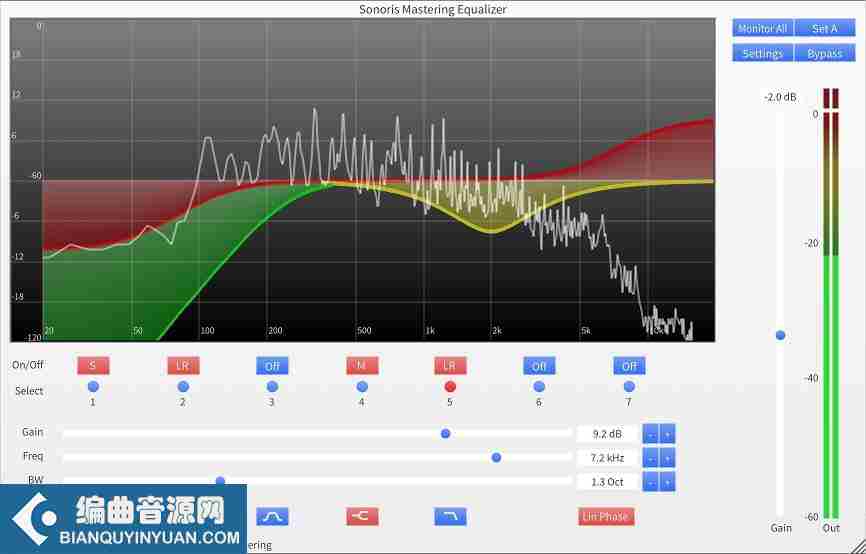Click the -2.0 dB output gain readout
This screenshot has width=866, height=554.
[x=780, y=97]
